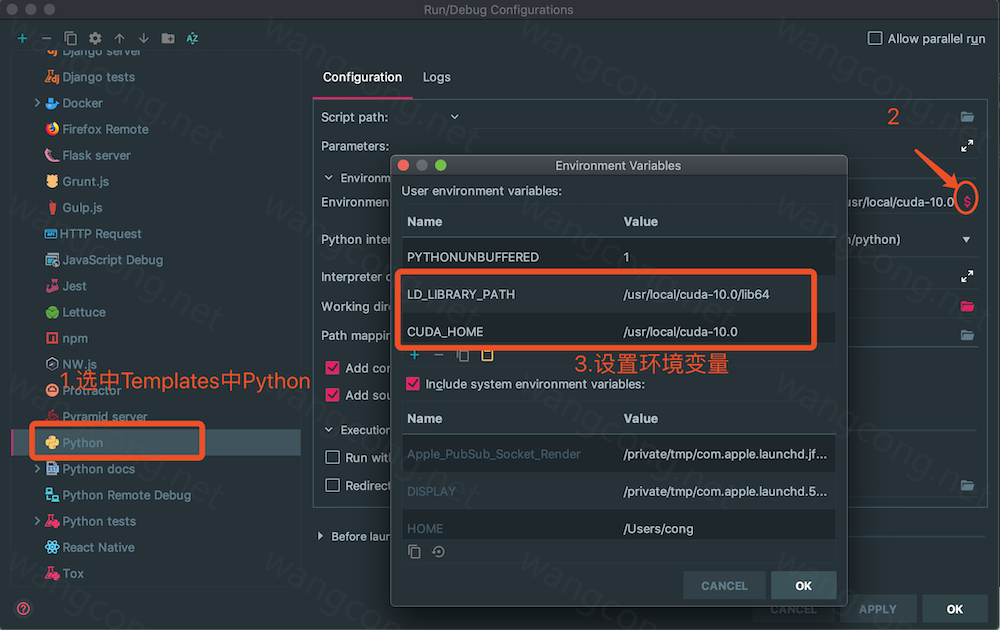1000x630 pixels.
Task: Open environment variables editor icon
Action: (x=967, y=201)
